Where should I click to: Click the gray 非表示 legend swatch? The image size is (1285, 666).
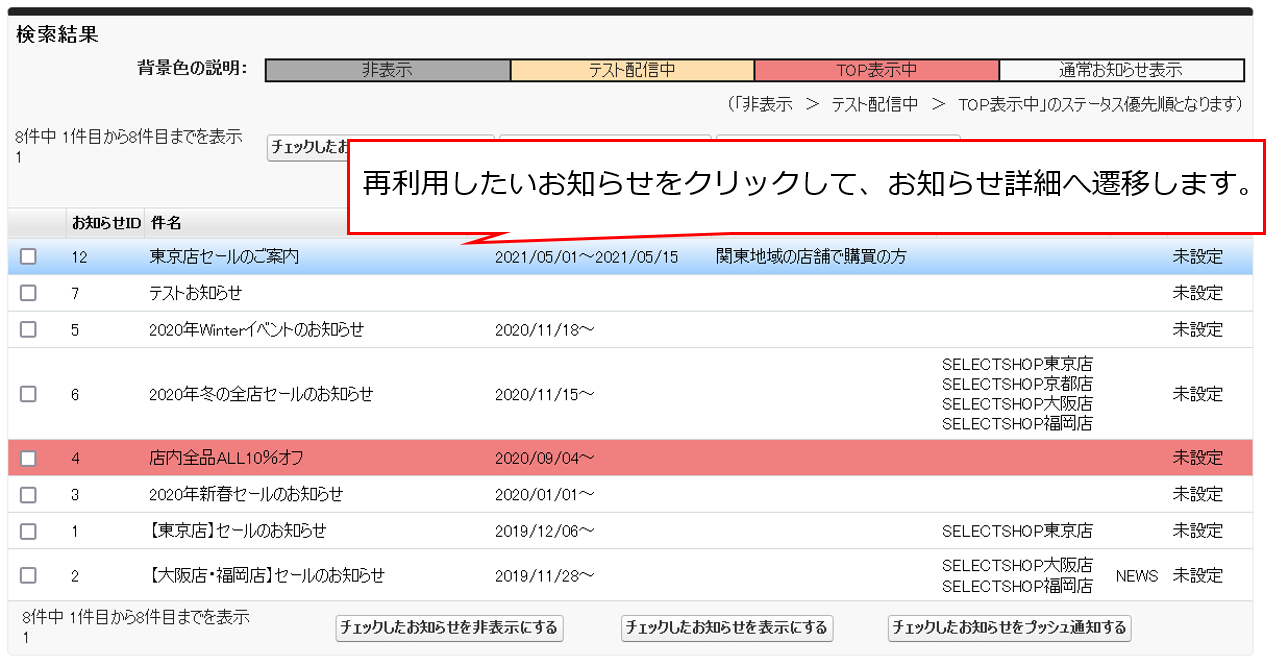[387, 71]
